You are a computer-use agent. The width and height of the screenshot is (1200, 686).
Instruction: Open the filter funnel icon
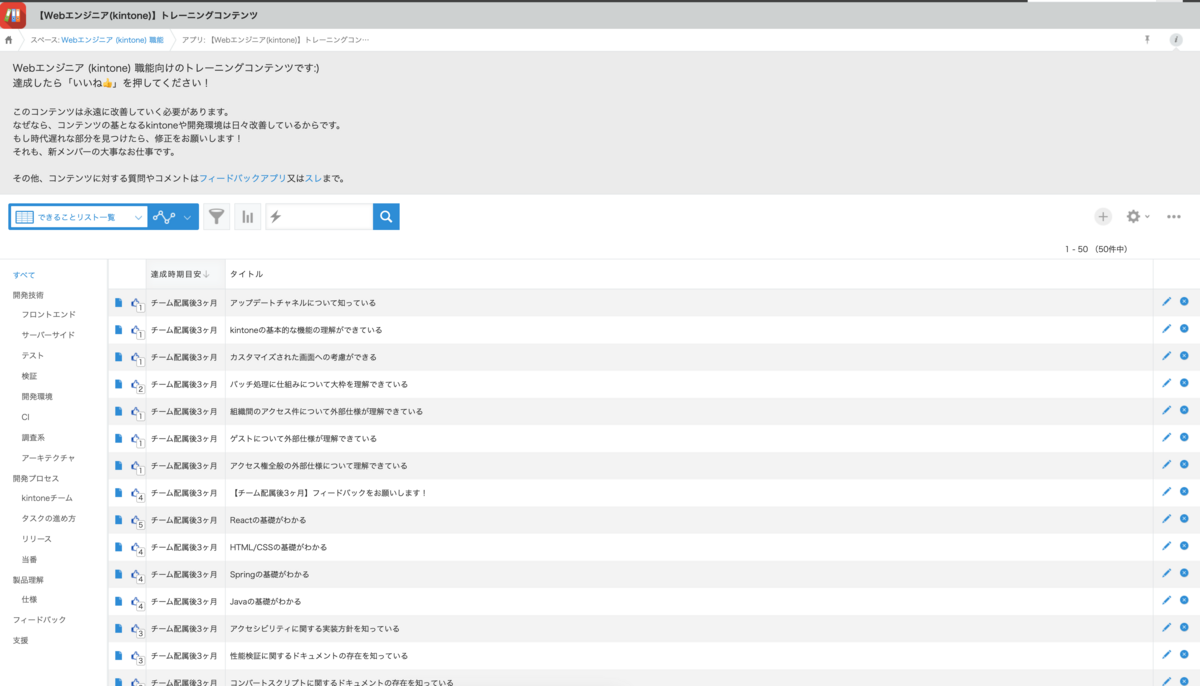[217, 217]
